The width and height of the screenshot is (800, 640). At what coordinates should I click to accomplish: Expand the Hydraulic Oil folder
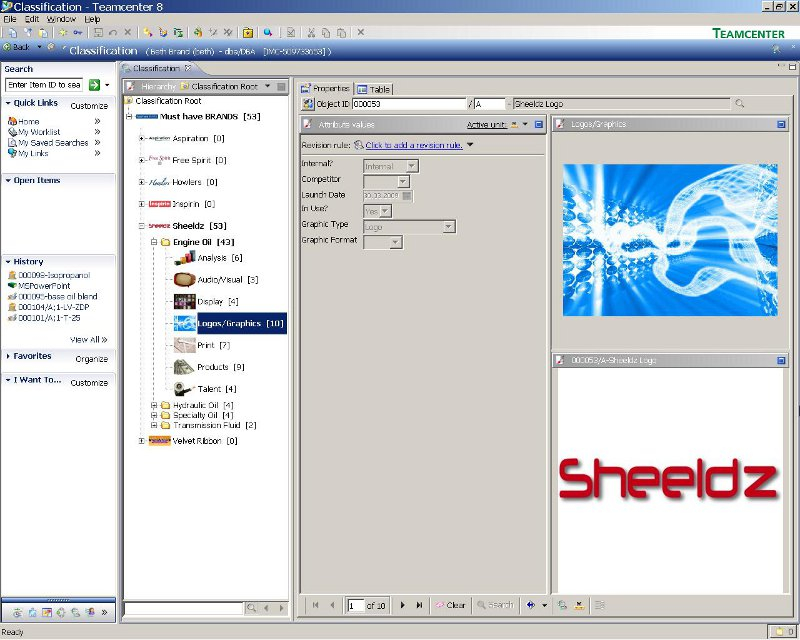pyautogui.click(x=154, y=405)
